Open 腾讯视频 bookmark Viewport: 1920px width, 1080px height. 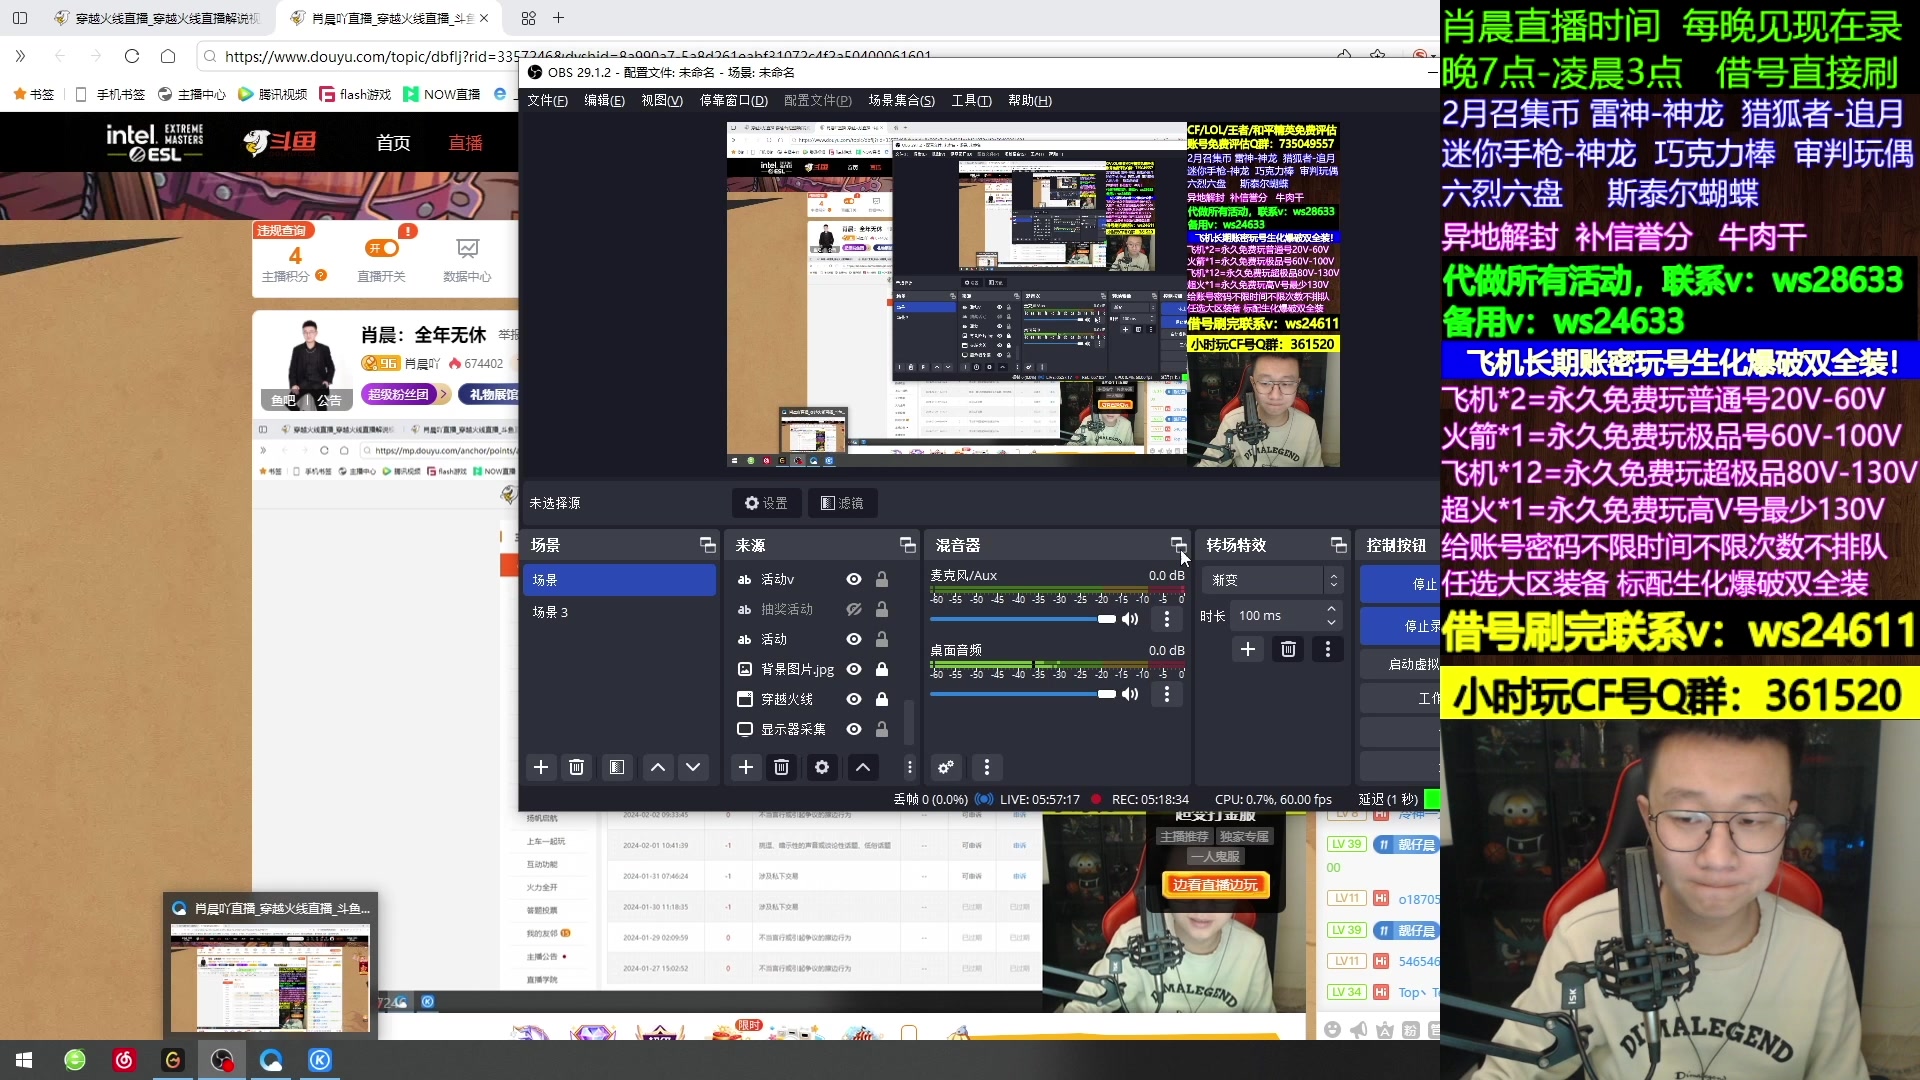point(273,94)
